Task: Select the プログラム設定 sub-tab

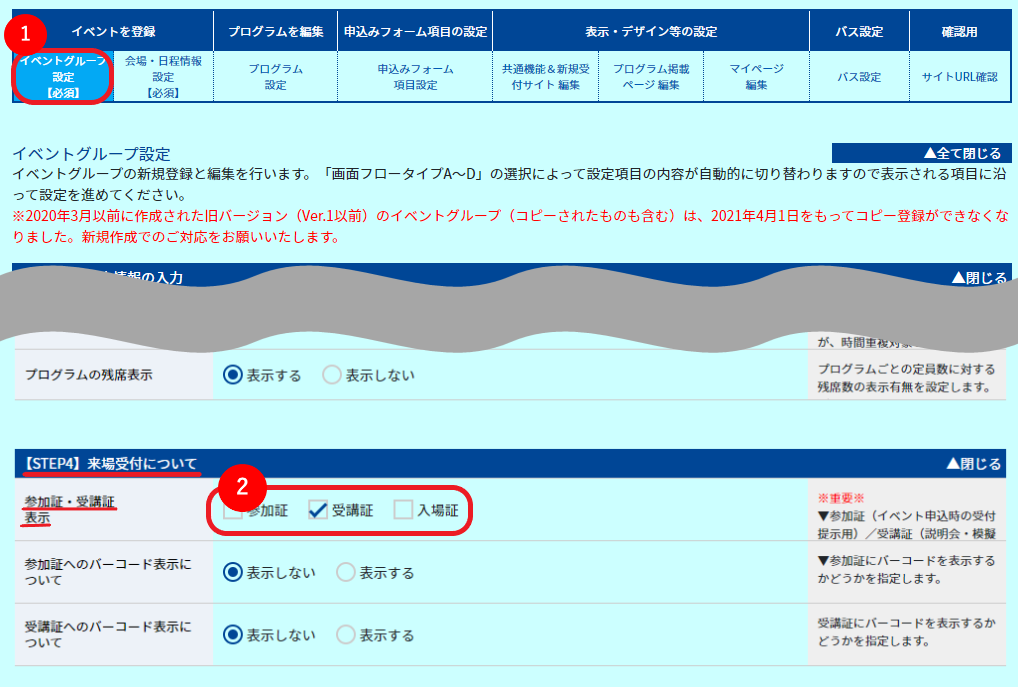Action: (275, 77)
